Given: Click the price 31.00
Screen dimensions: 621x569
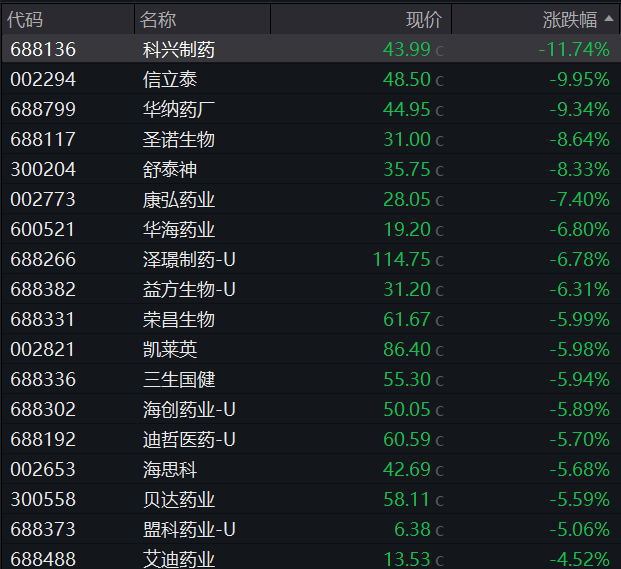Looking at the screenshot, I should coord(407,139).
